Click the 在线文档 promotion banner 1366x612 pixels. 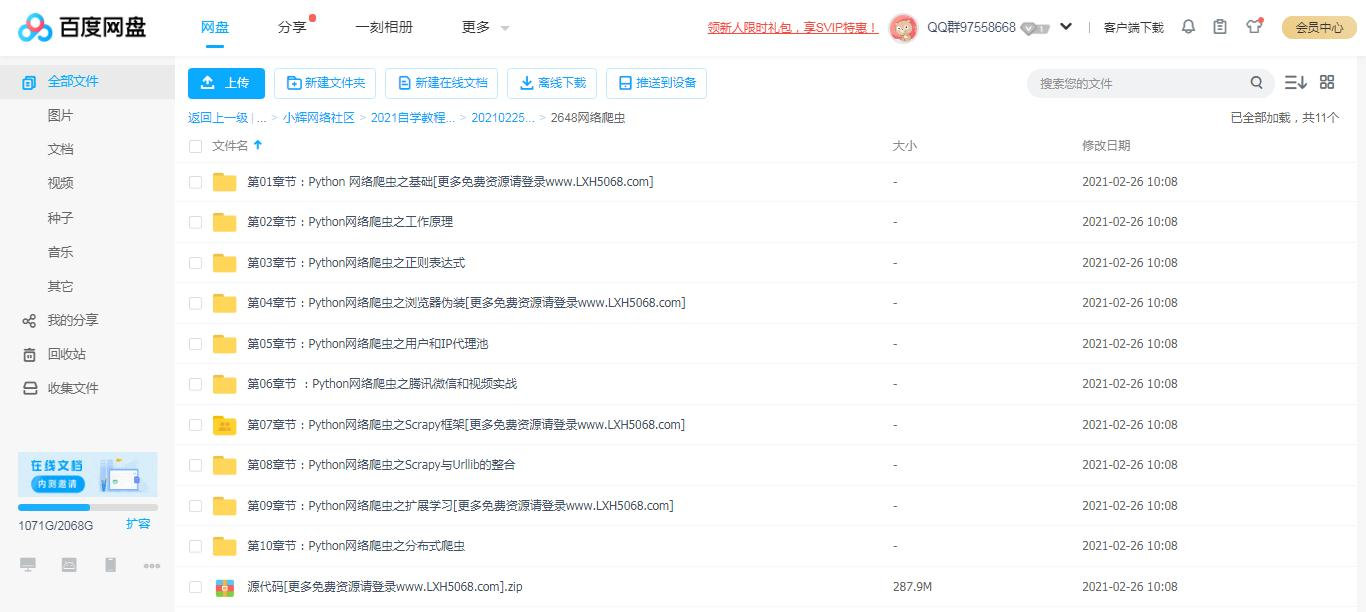(88, 475)
